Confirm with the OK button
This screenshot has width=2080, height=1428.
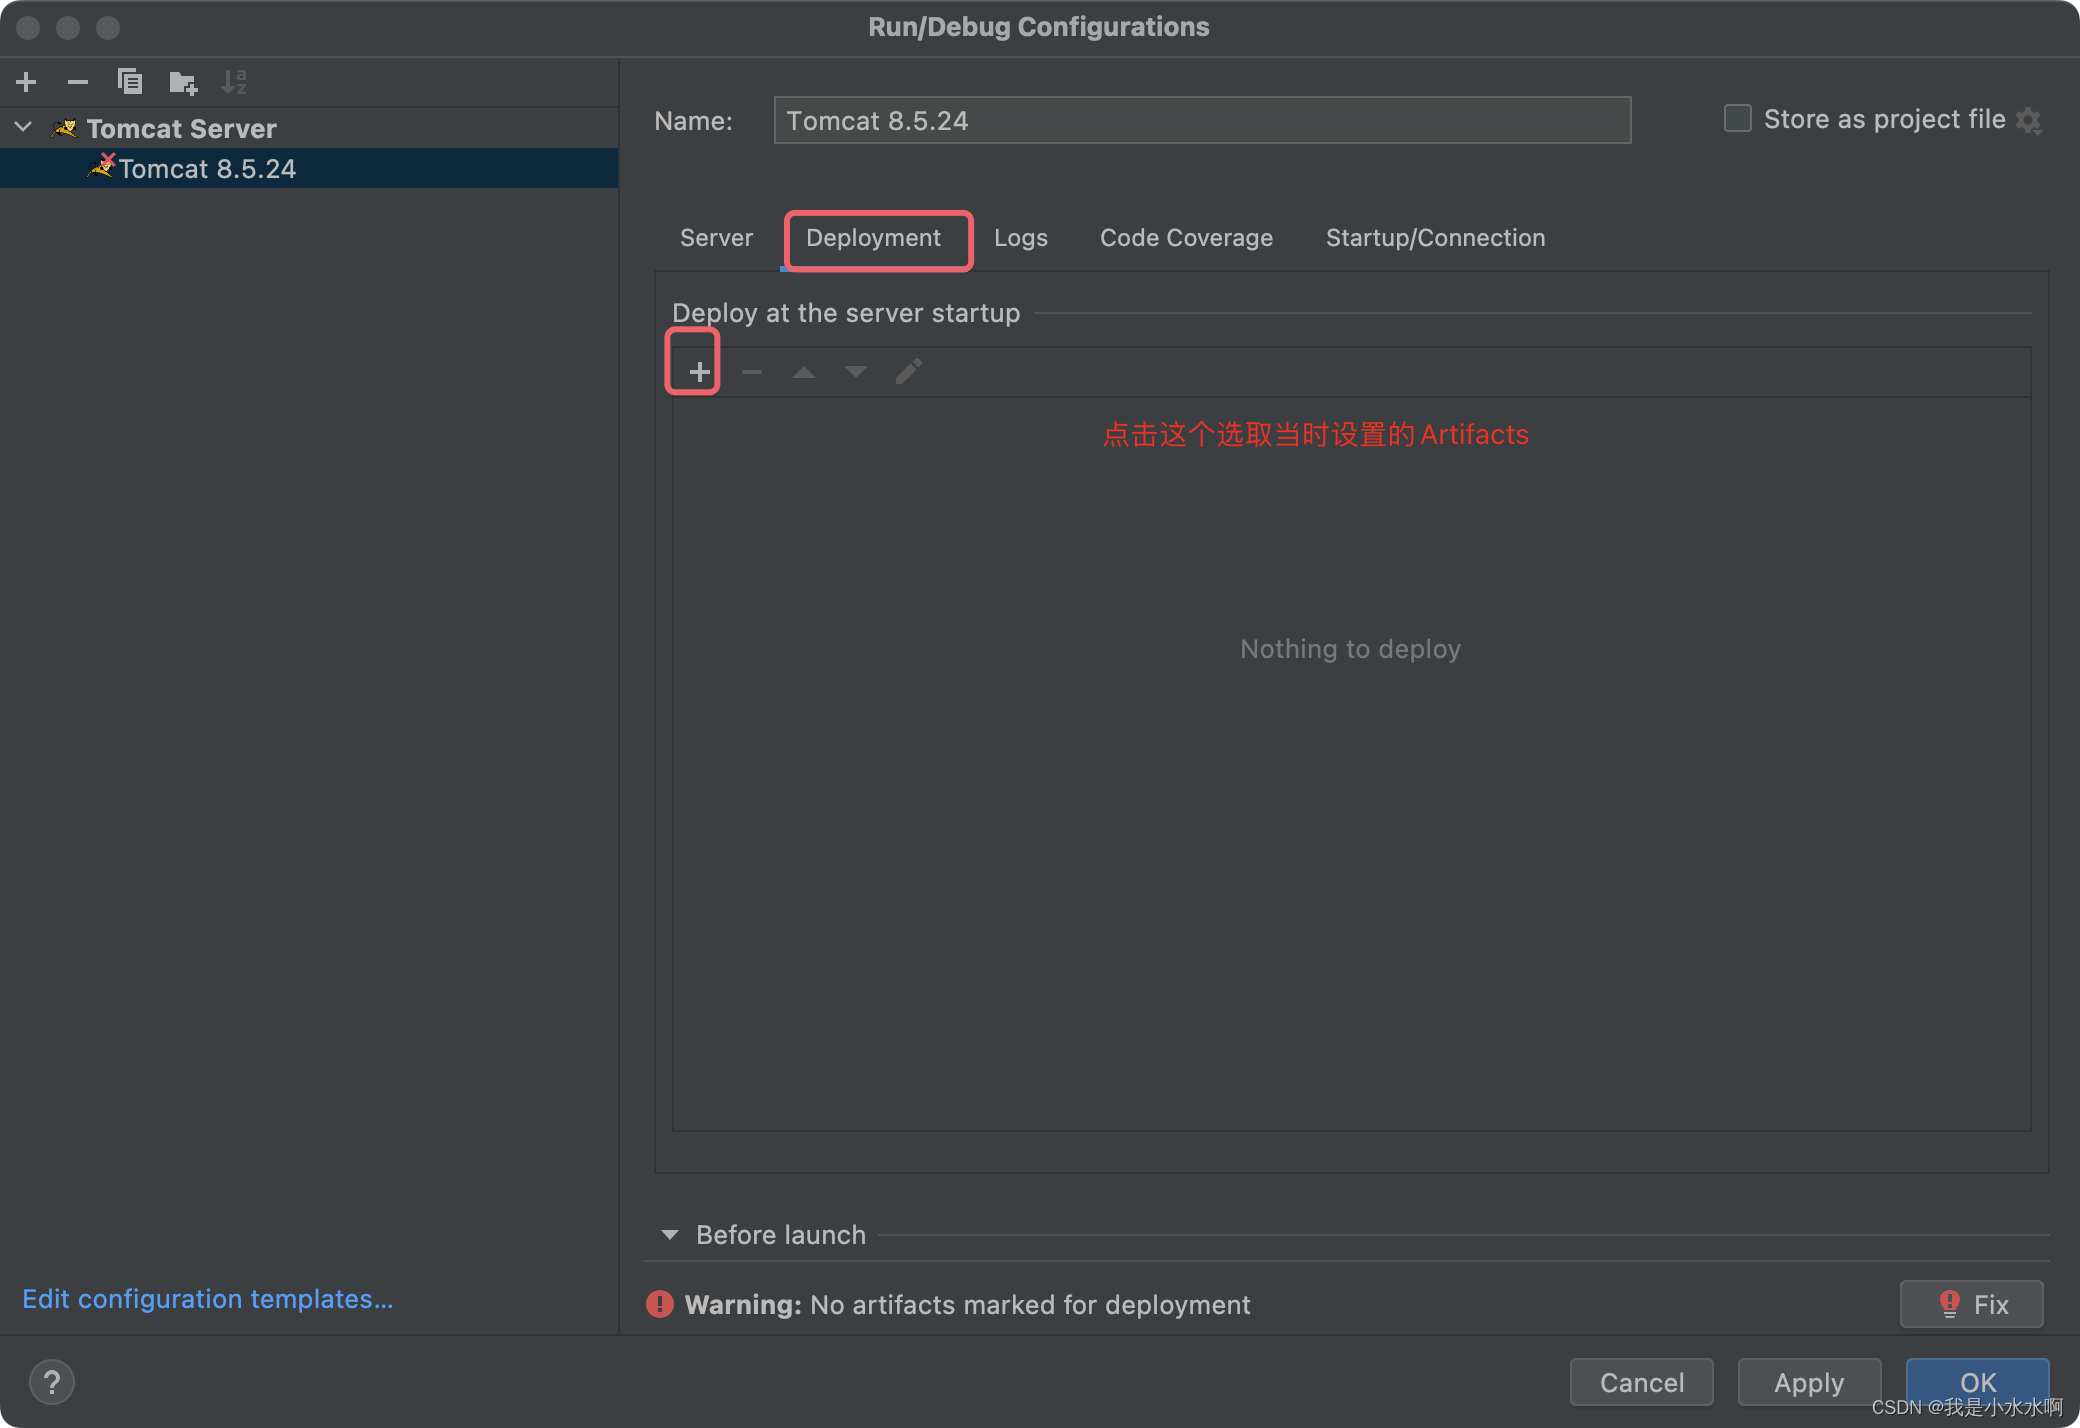coord(1977,1382)
